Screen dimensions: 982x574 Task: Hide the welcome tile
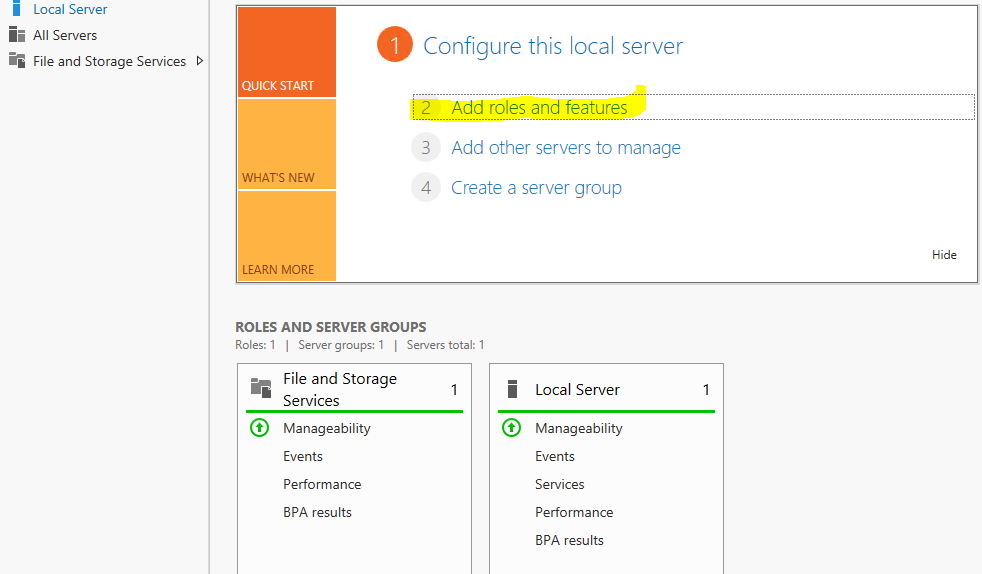[x=944, y=255]
